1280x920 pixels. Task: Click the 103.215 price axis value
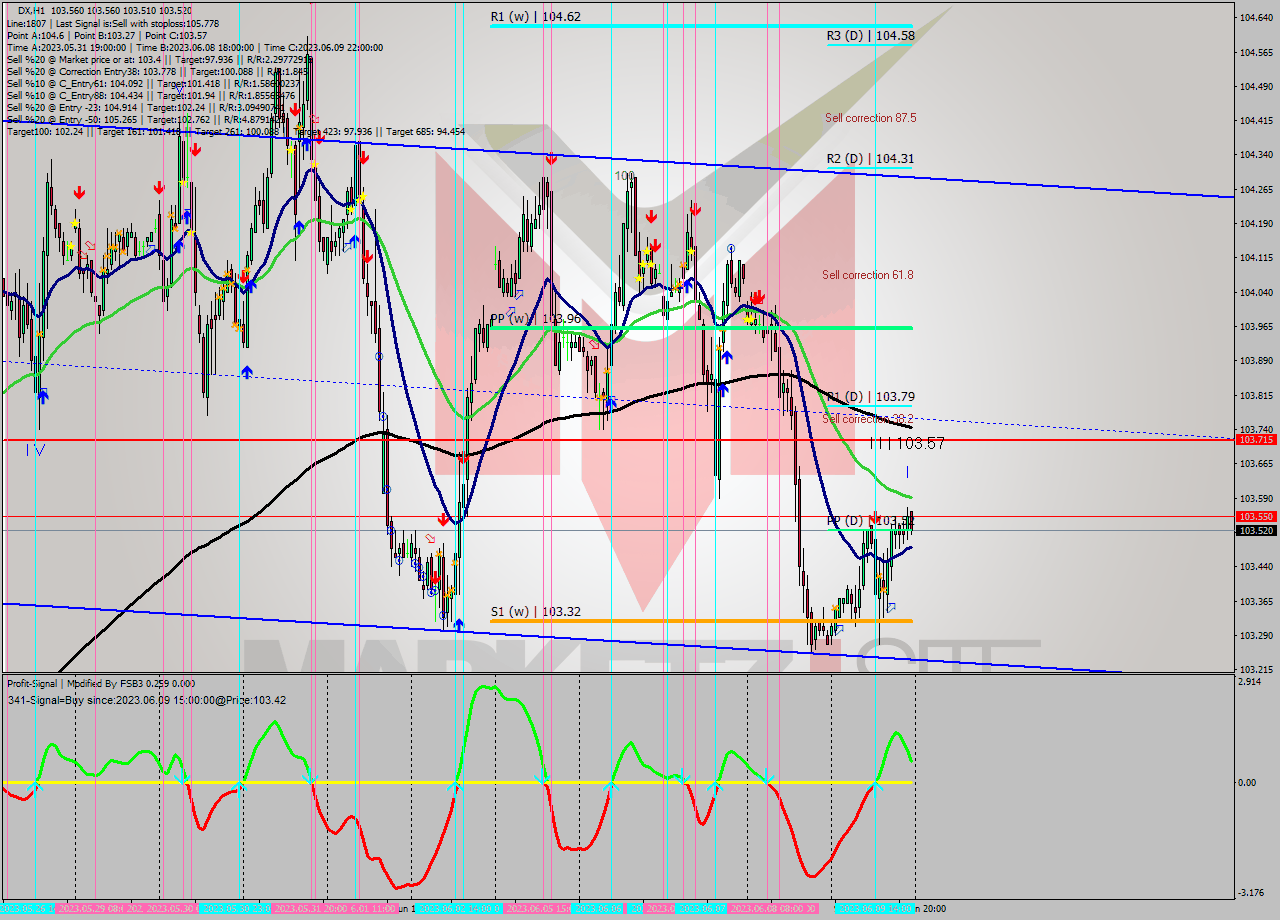tap(1256, 669)
